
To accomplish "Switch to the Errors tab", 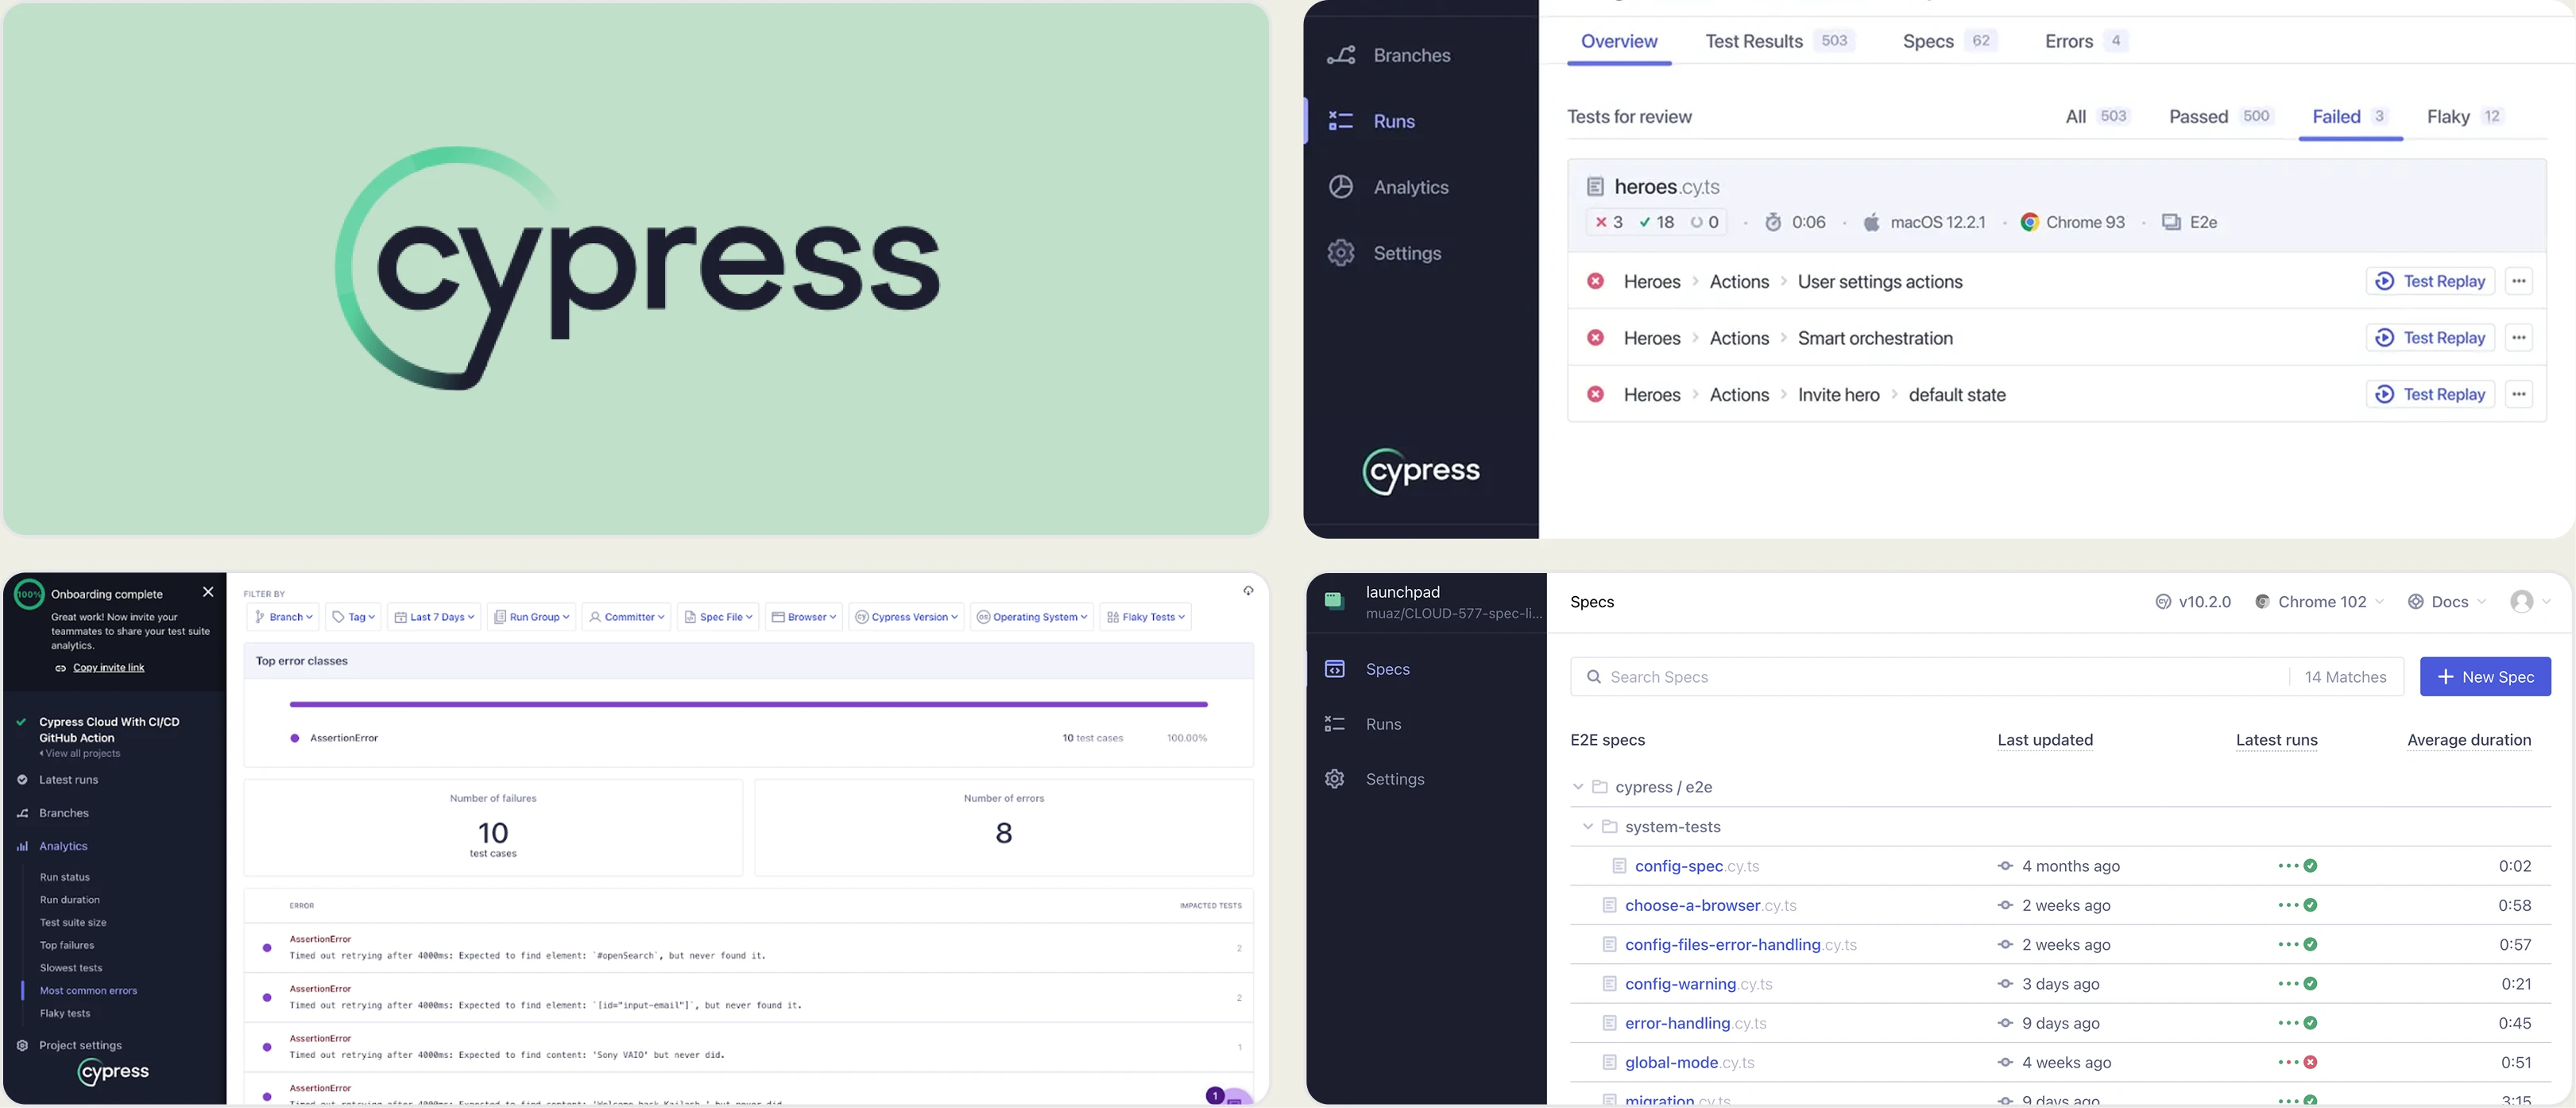I will [x=2086, y=41].
